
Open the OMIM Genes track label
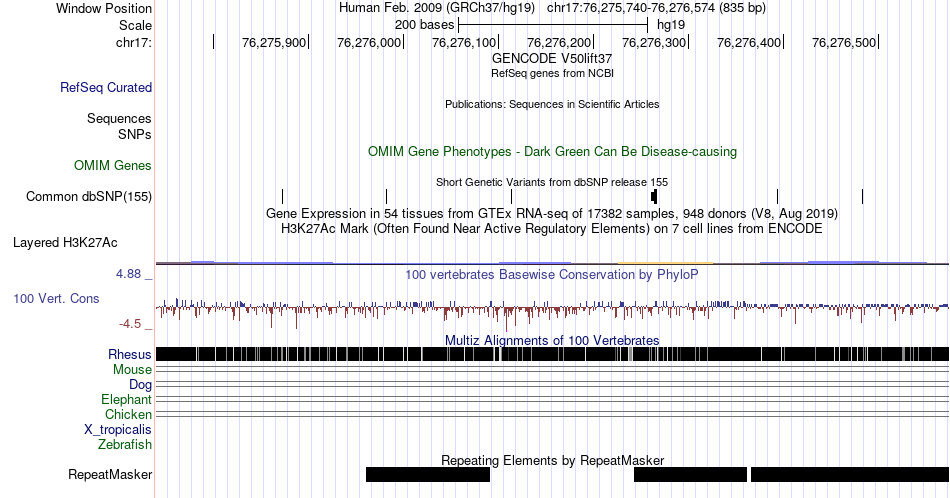pos(113,165)
